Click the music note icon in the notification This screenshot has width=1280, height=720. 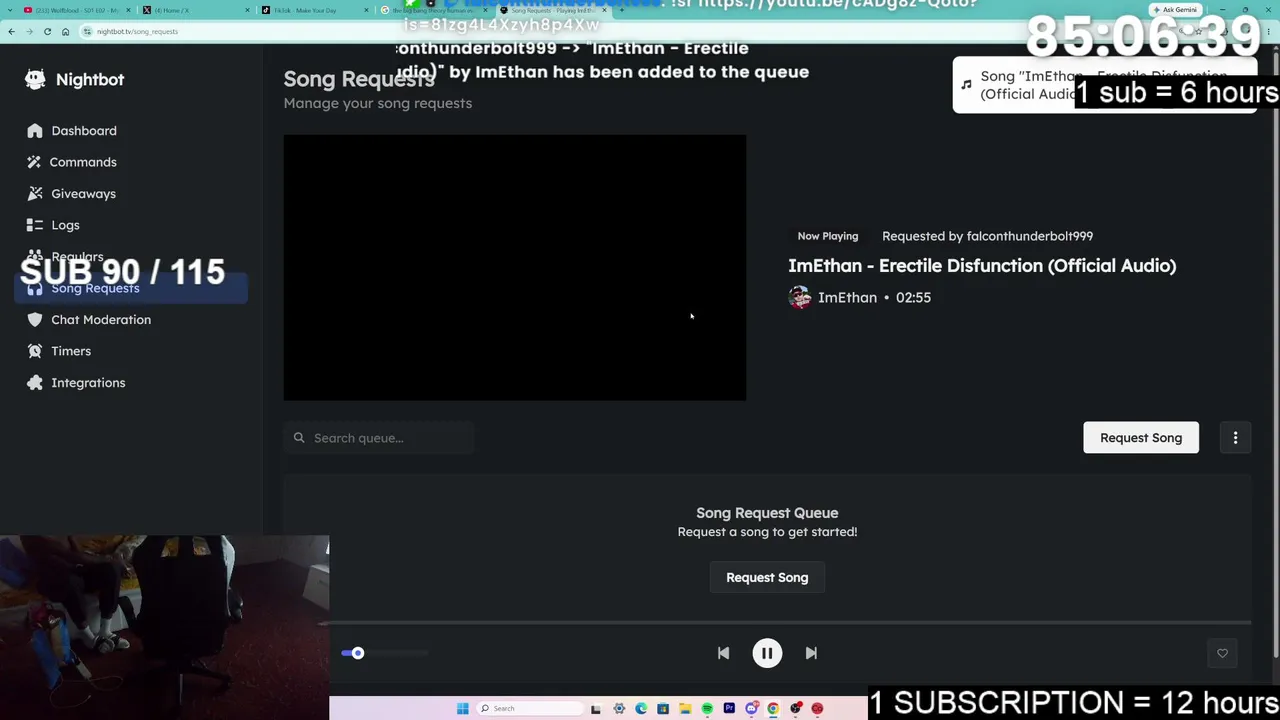966,85
